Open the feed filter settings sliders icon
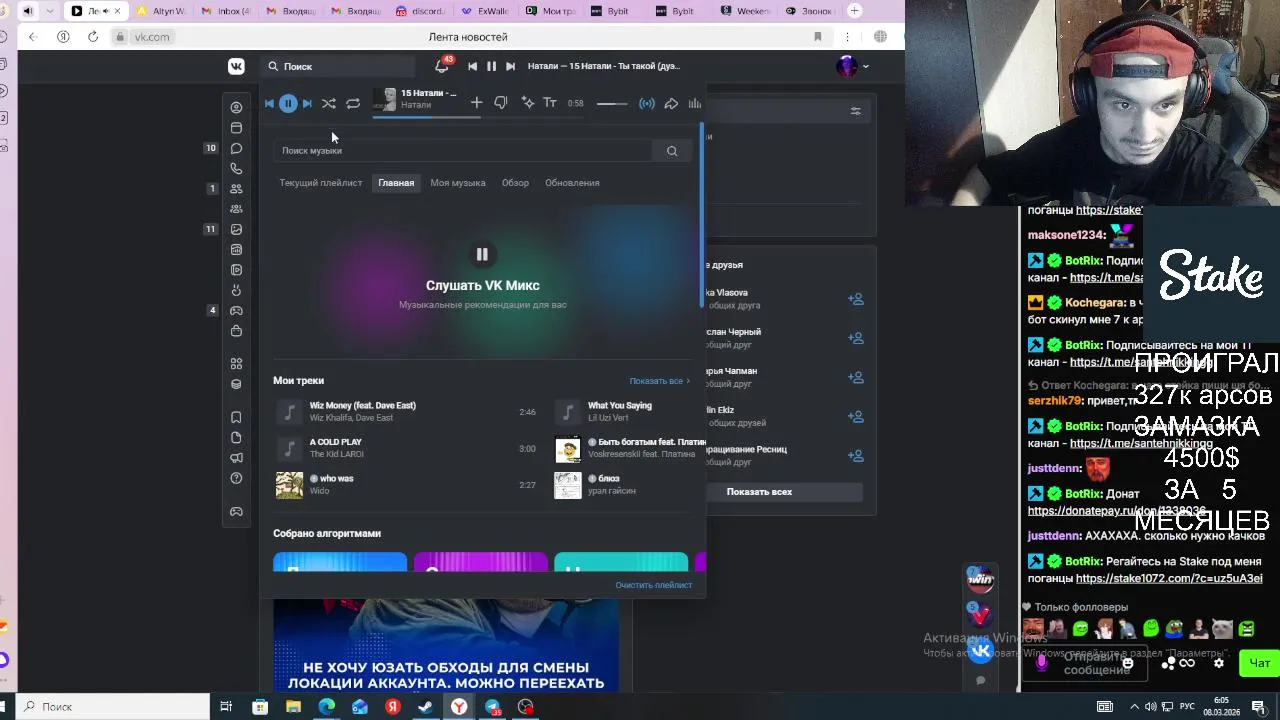 point(855,111)
